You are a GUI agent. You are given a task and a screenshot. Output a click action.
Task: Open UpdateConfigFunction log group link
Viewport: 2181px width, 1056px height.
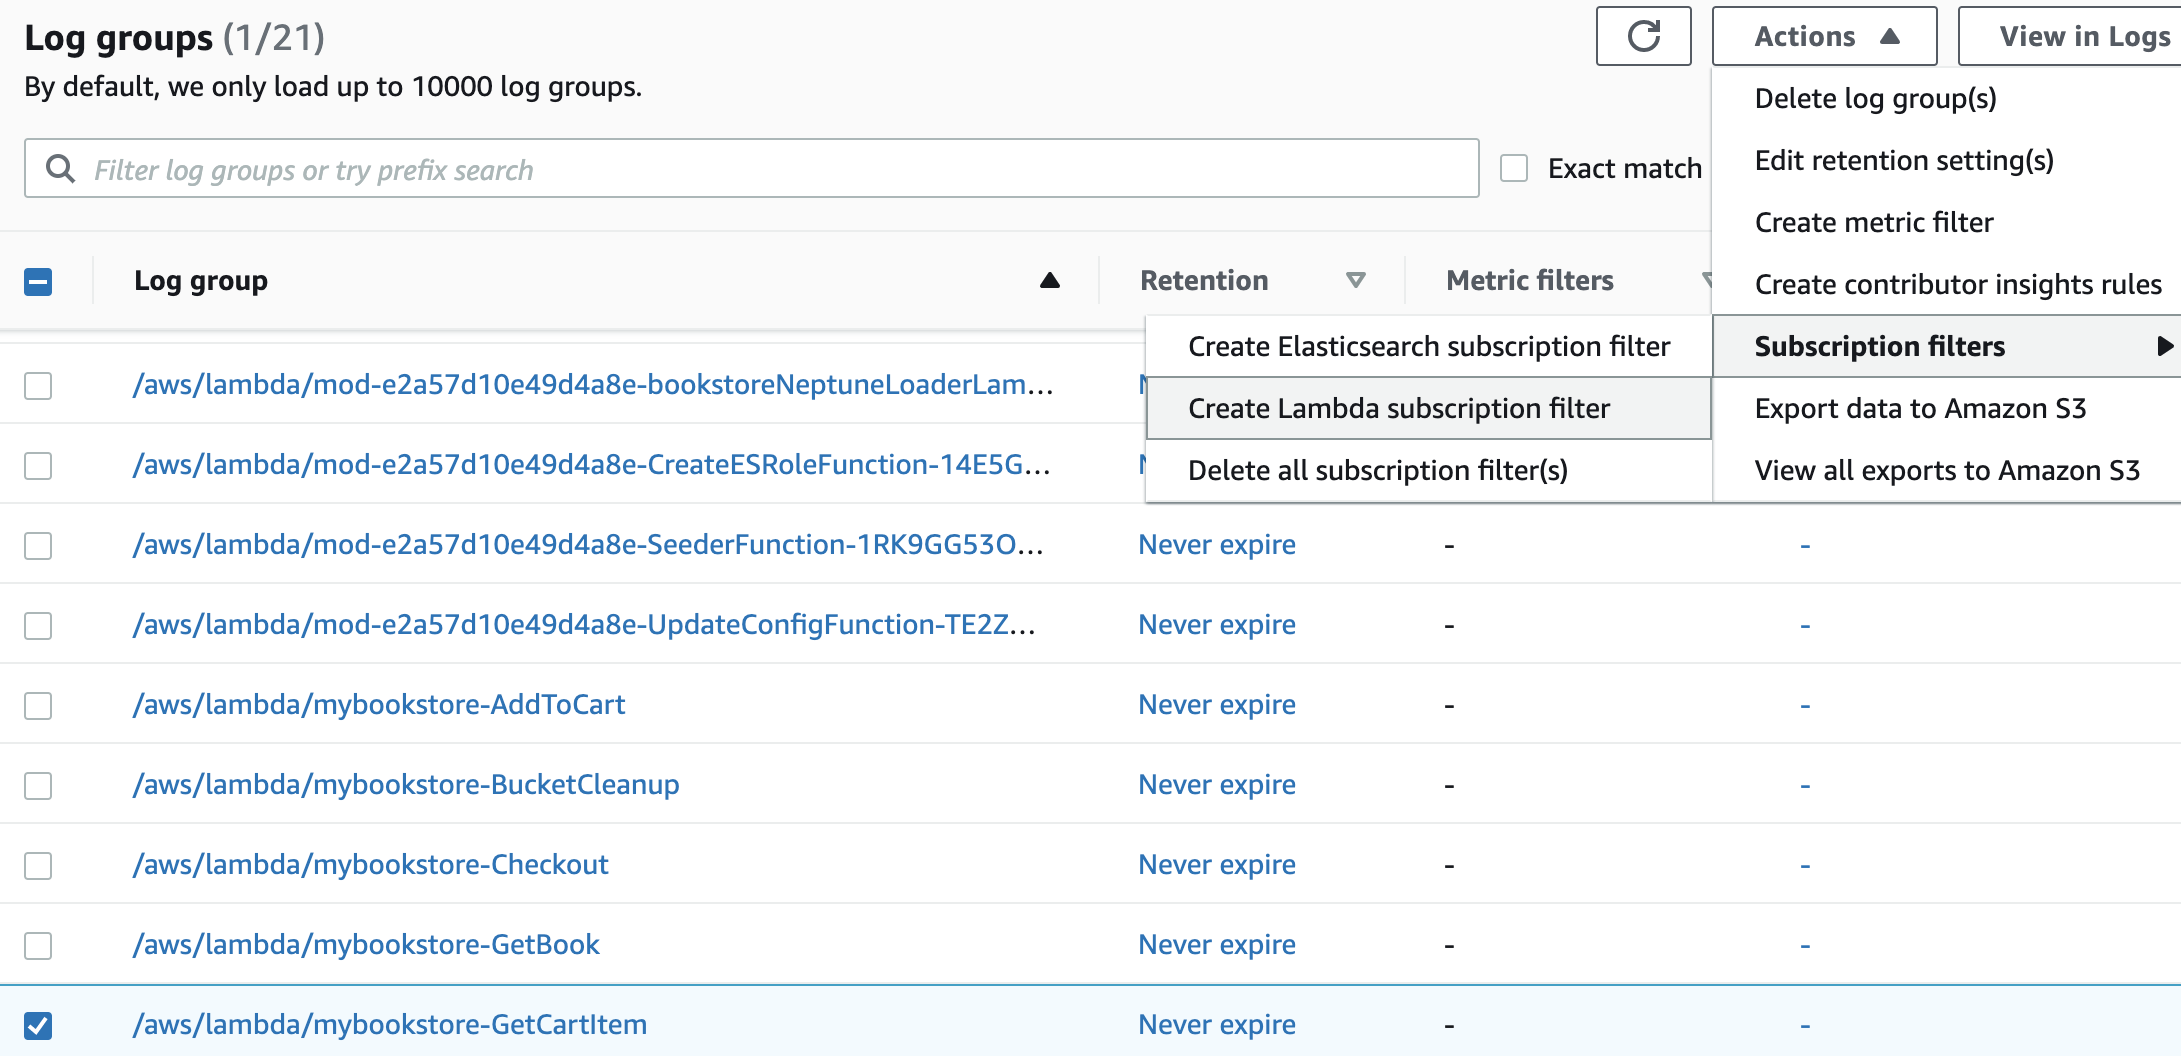pyautogui.click(x=584, y=625)
